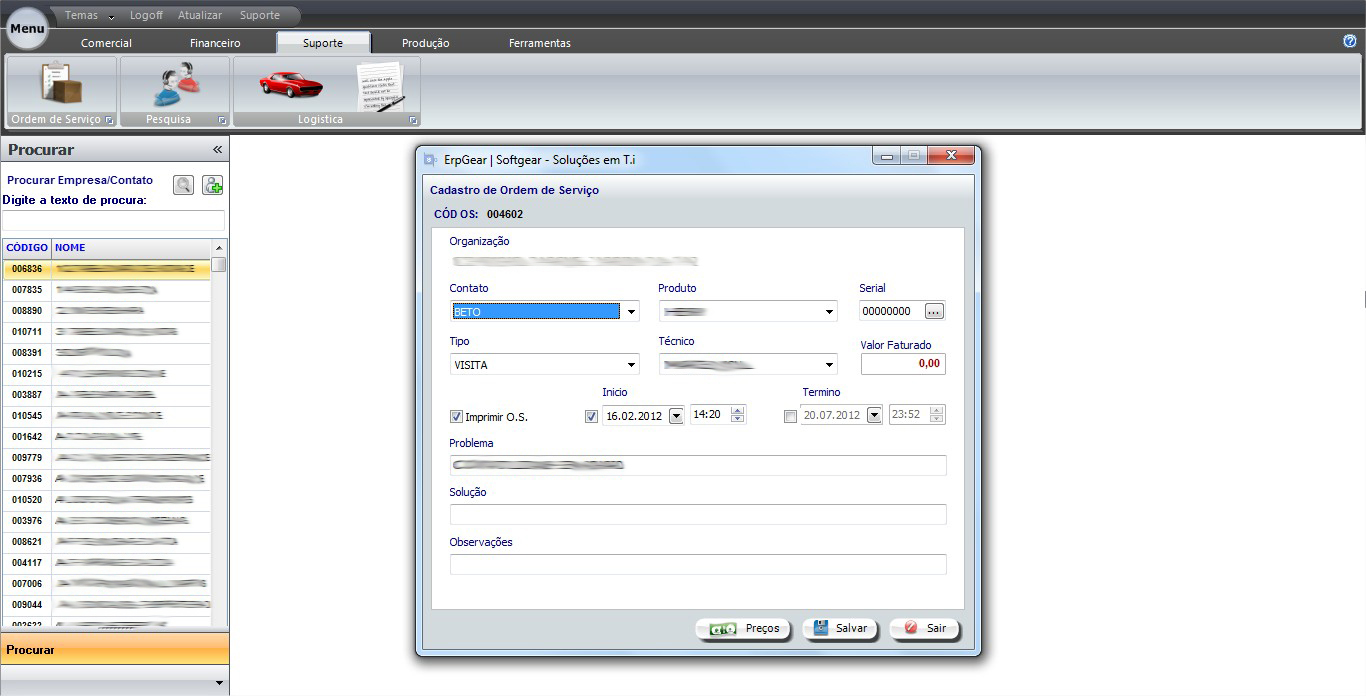Open the Ordem de Serviço icon
1366x696 pixels.
tap(61, 84)
